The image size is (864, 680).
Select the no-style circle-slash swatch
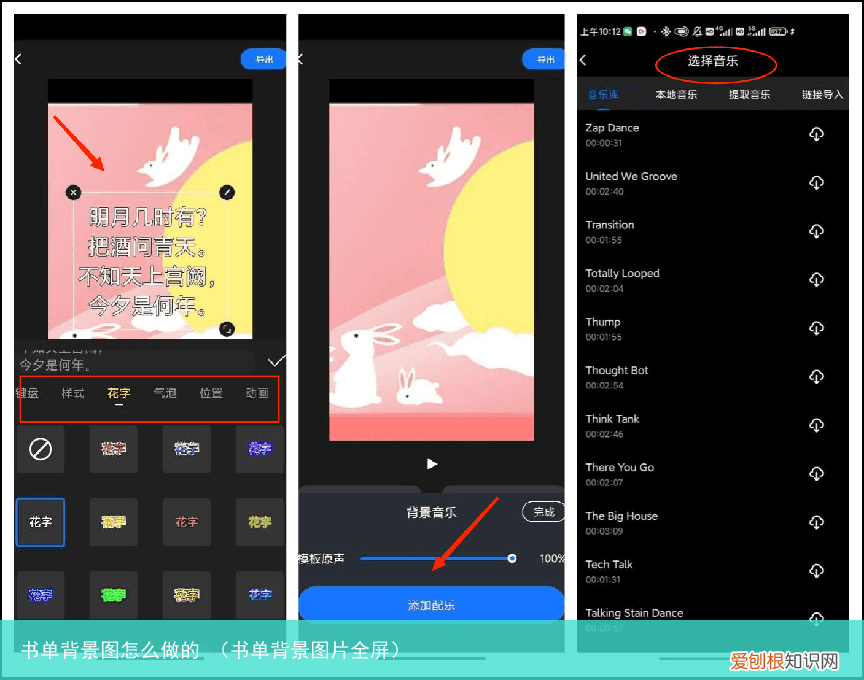[40, 449]
